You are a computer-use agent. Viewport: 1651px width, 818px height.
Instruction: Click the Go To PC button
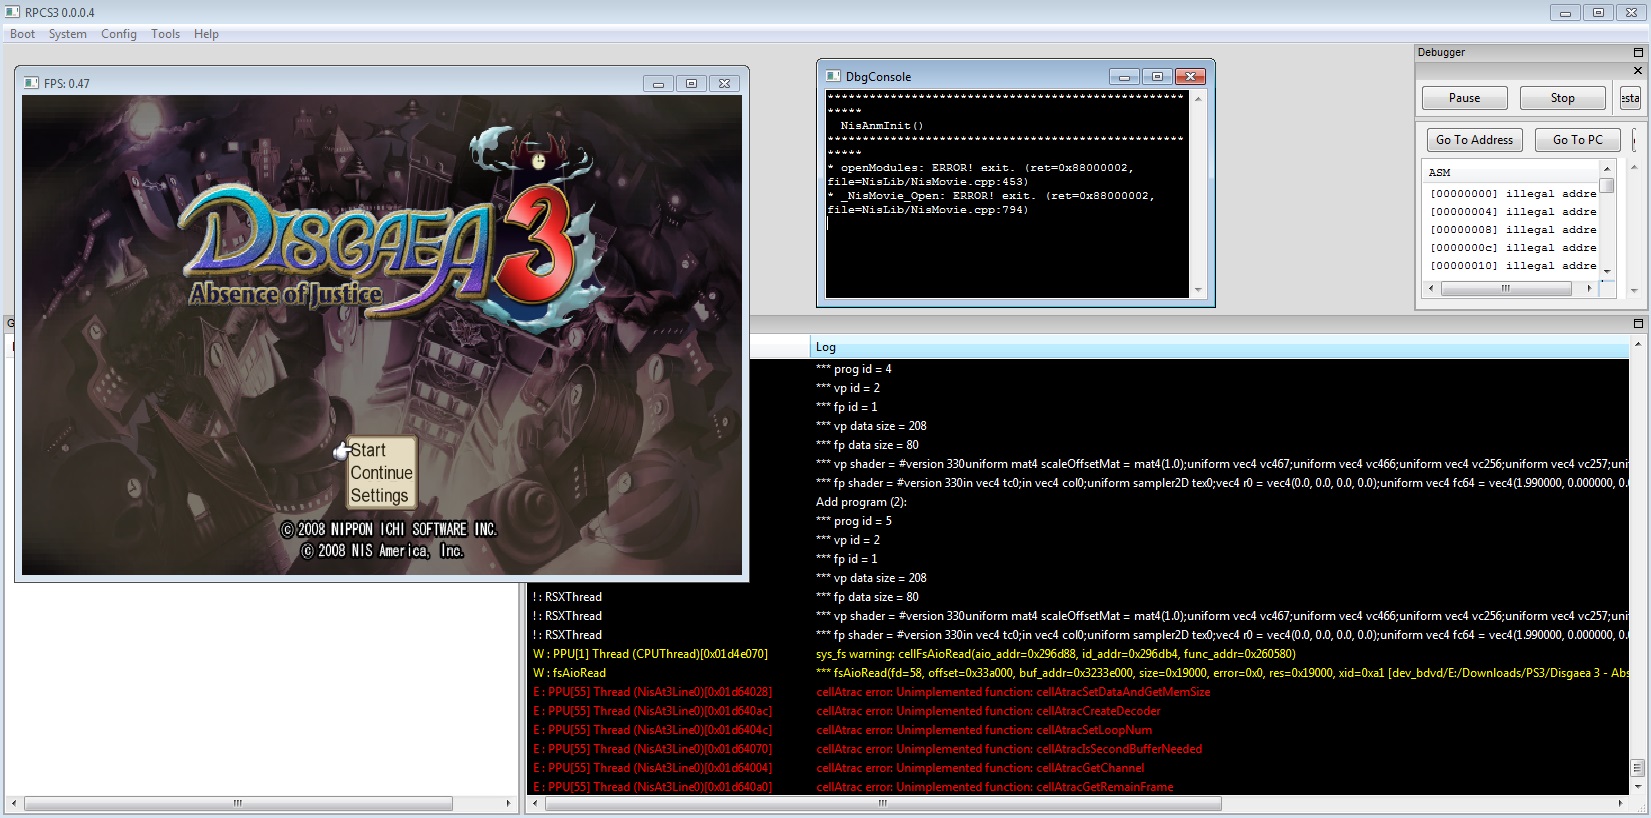pyautogui.click(x=1577, y=140)
